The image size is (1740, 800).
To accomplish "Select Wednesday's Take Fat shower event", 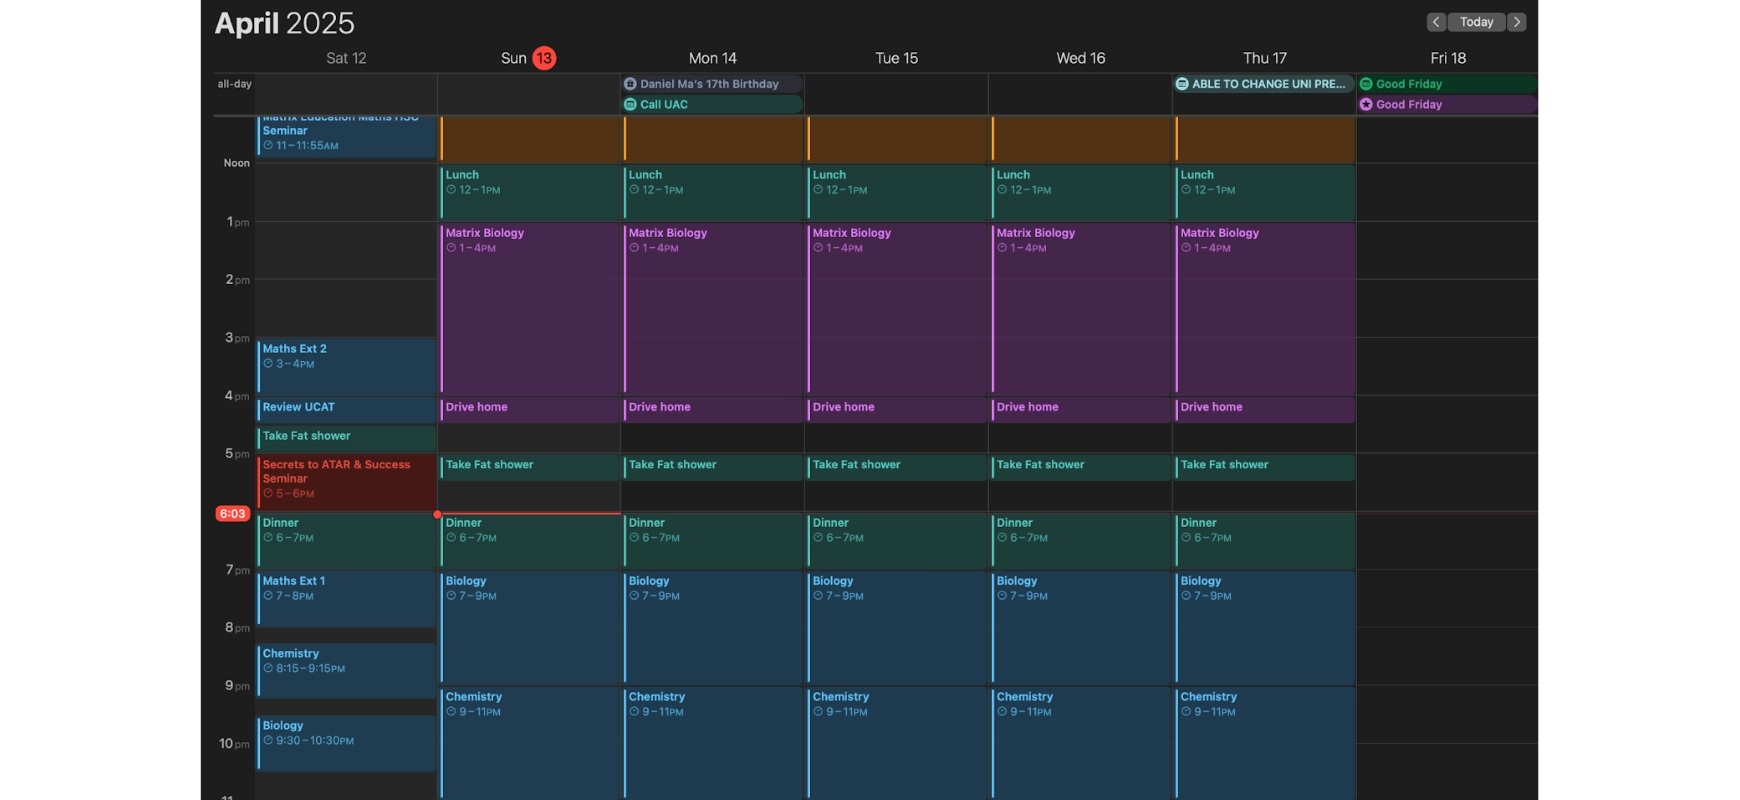I will [1081, 467].
